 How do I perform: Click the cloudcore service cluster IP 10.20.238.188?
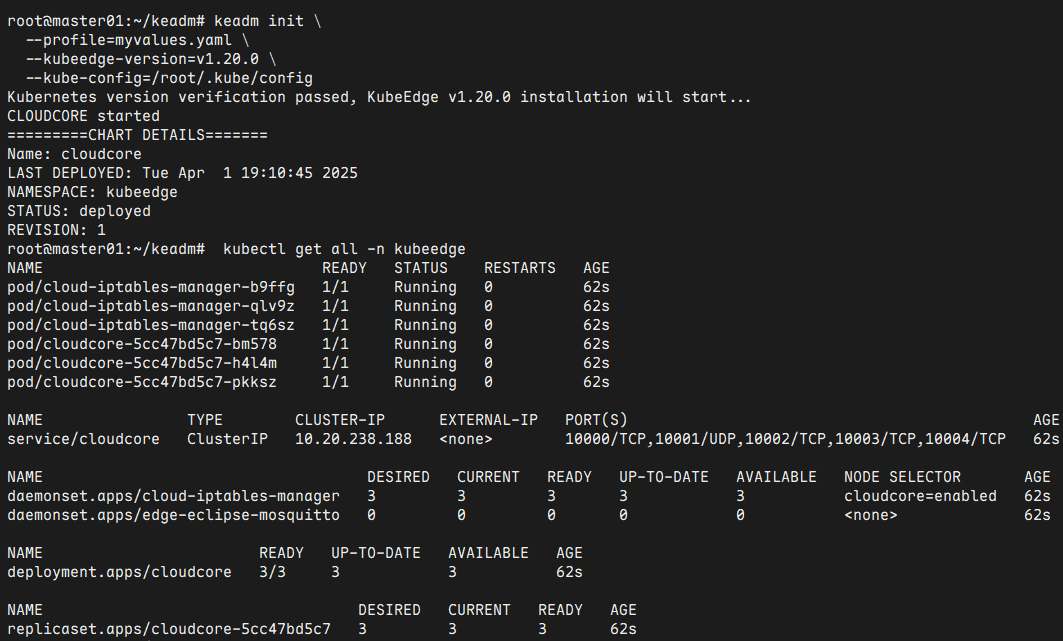click(353, 439)
